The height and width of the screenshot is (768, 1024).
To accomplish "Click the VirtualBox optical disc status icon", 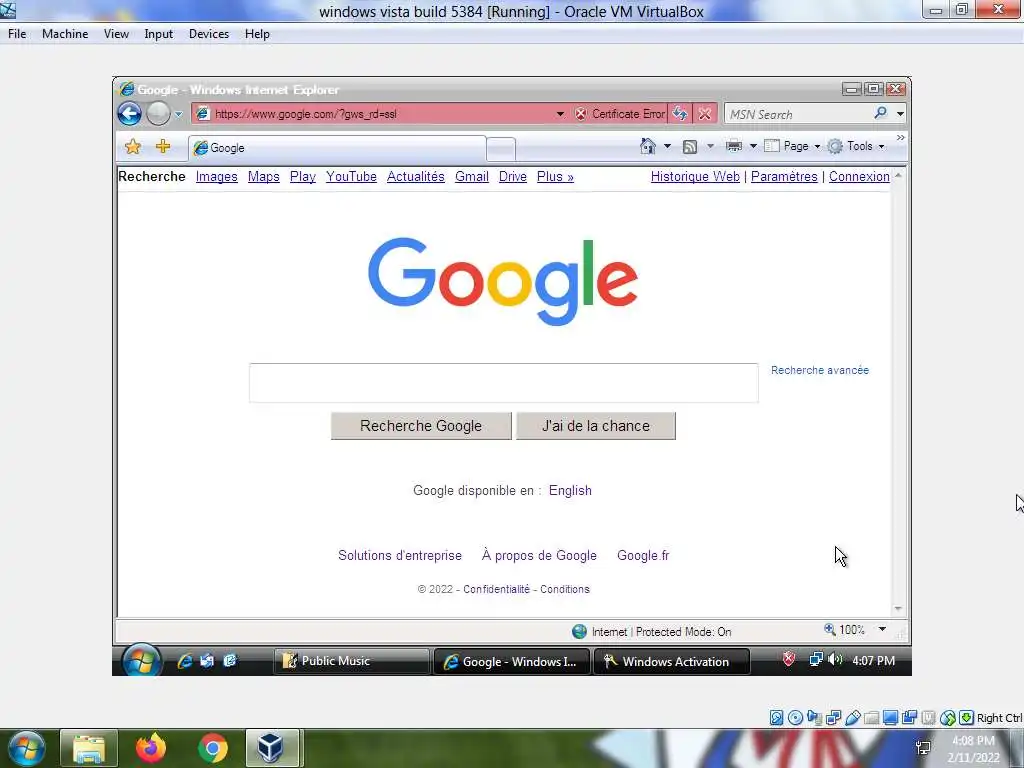I will [x=795, y=718].
